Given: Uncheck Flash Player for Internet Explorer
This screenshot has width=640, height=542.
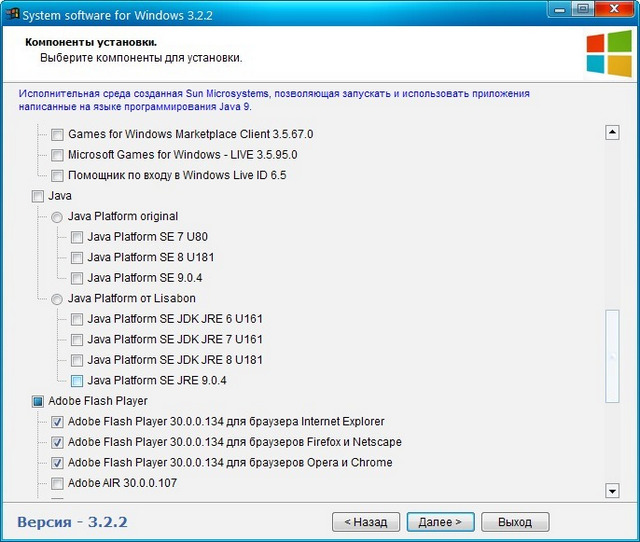Looking at the screenshot, I should pos(57,422).
